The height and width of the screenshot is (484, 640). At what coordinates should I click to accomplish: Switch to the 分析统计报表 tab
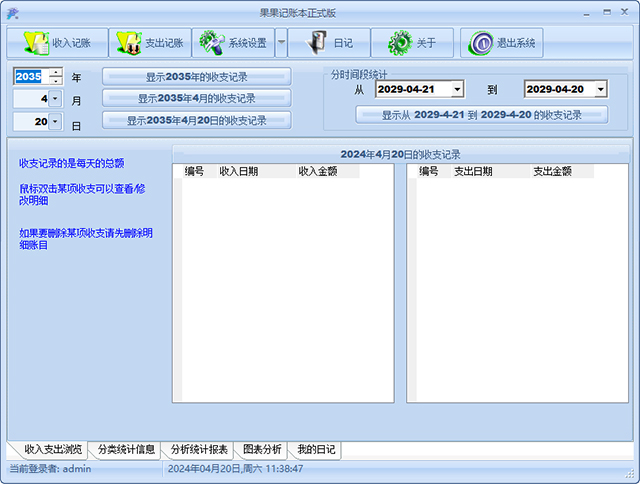click(x=199, y=449)
